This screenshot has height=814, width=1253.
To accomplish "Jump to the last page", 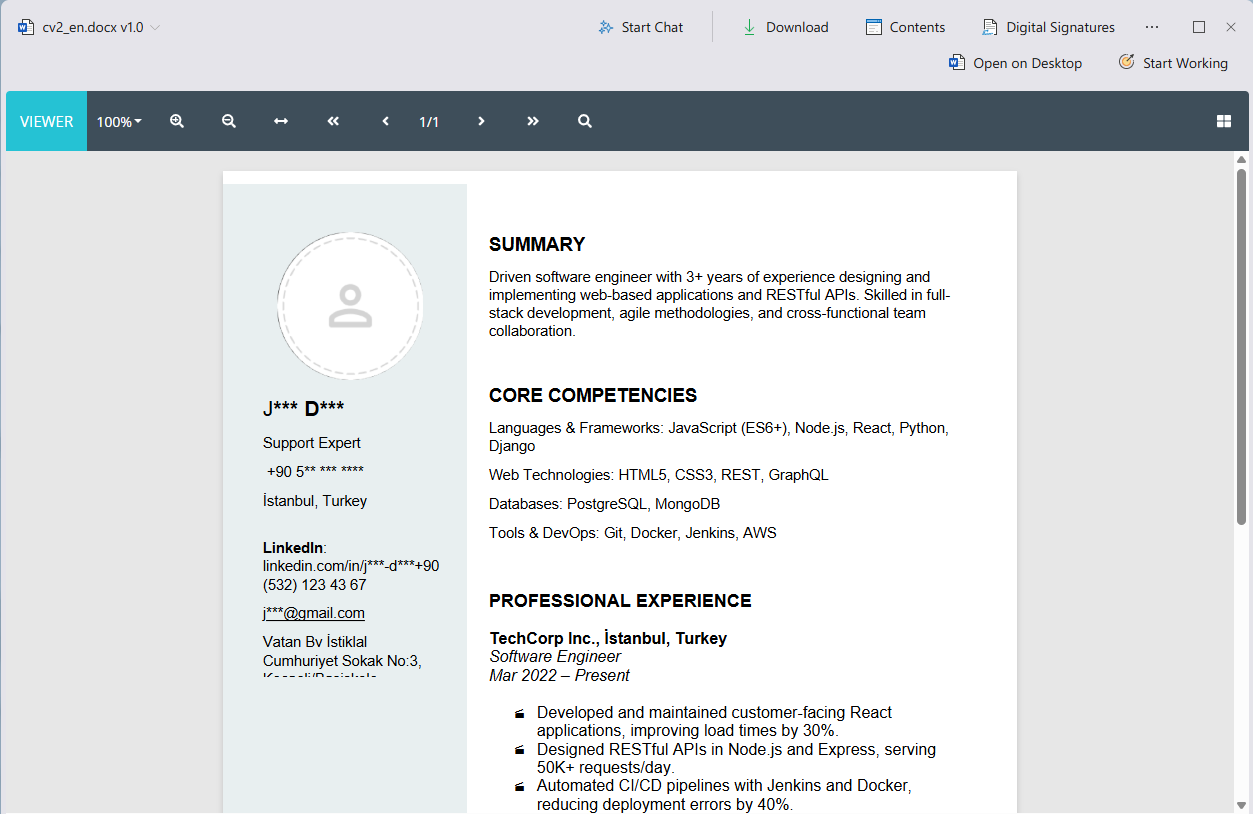I will [x=533, y=121].
